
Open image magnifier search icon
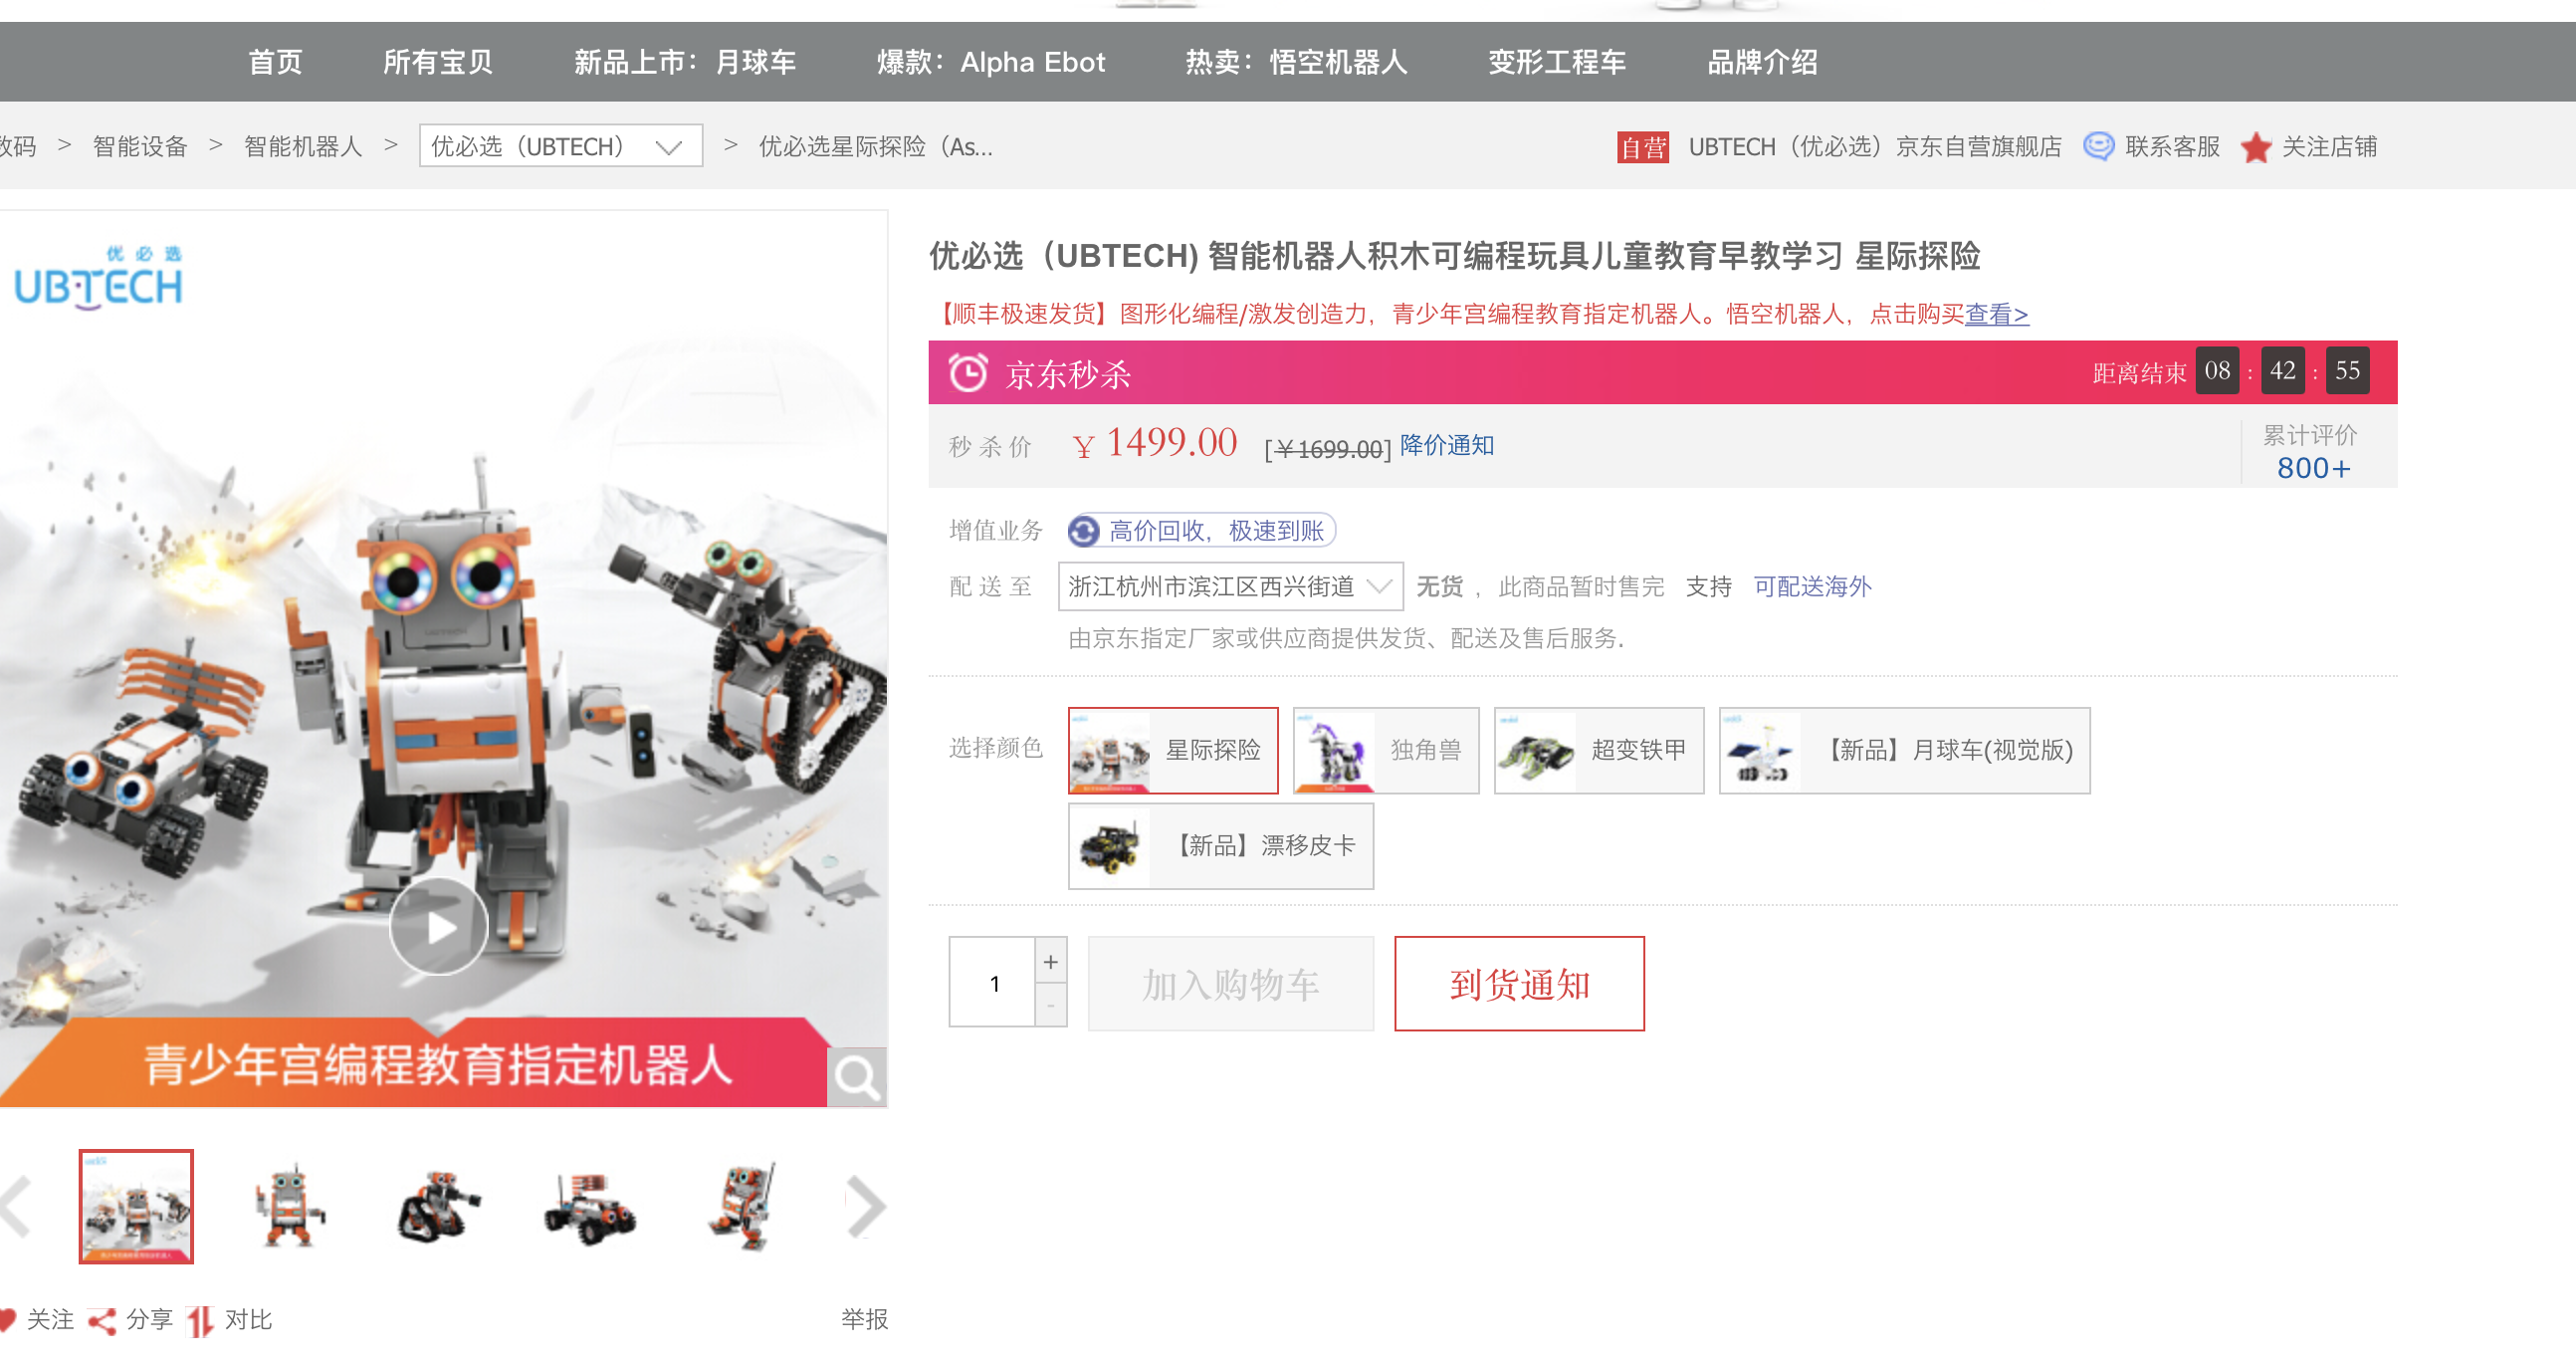pyautogui.click(x=857, y=1077)
